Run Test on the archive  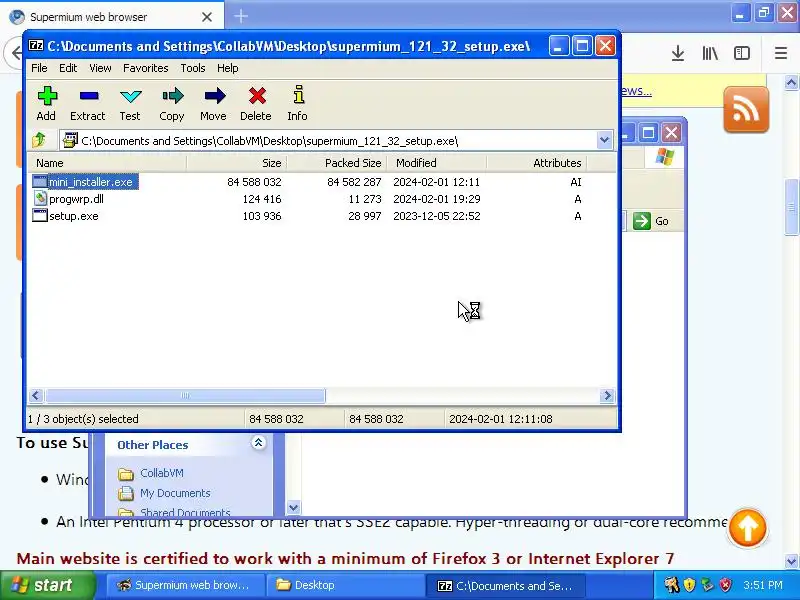130,104
